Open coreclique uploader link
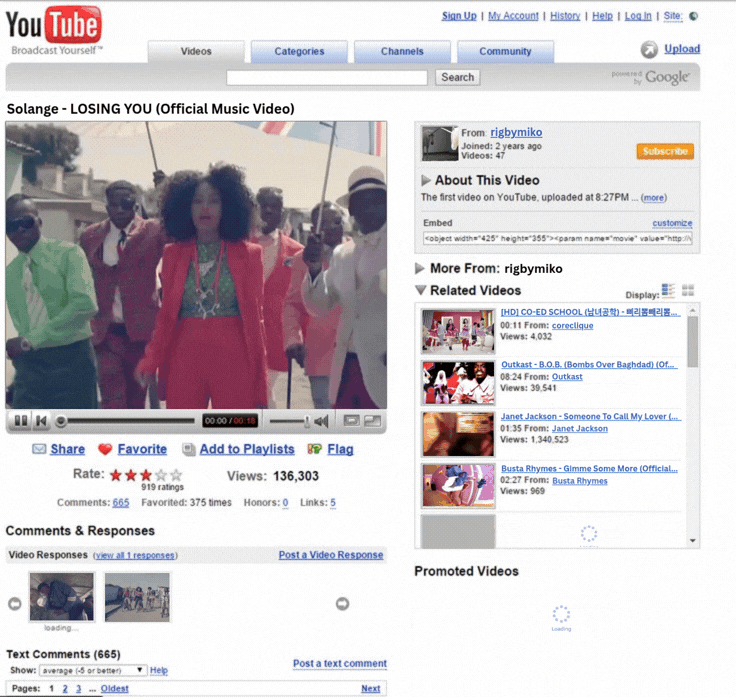This screenshot has width=736, height=697. click(x=573, y=326)
